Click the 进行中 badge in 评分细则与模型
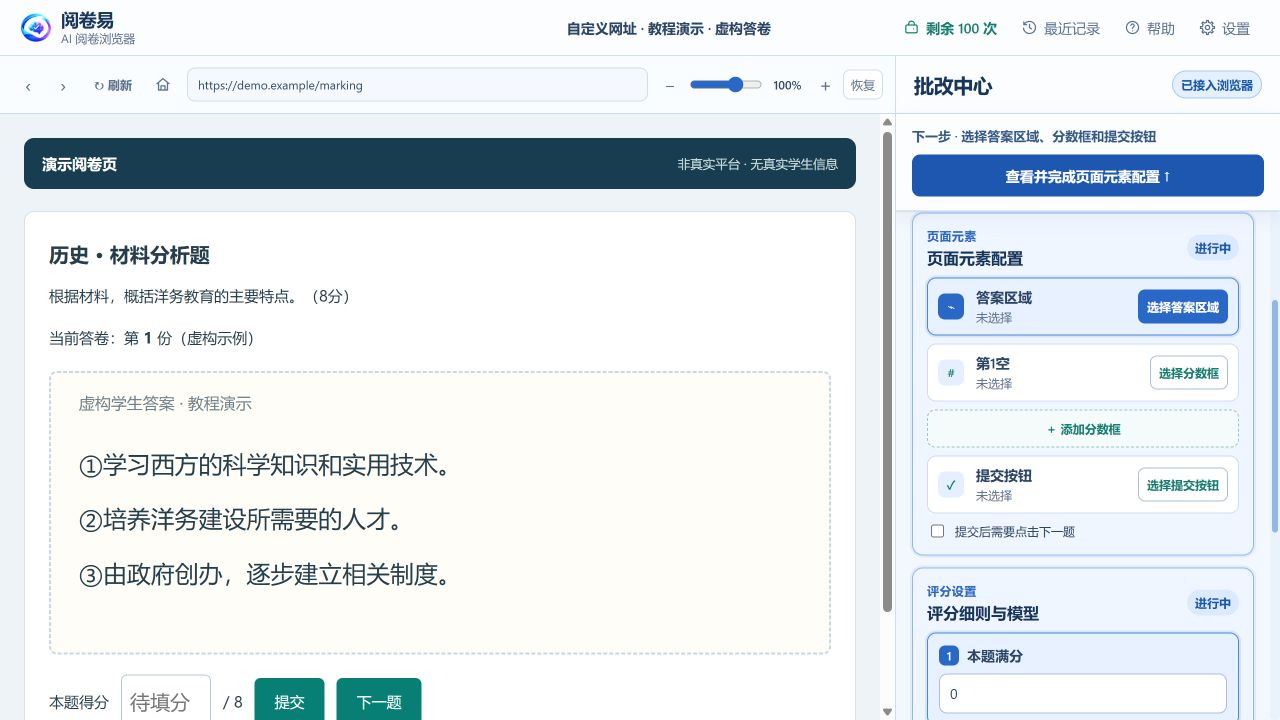 click(x=1213, y=603)
